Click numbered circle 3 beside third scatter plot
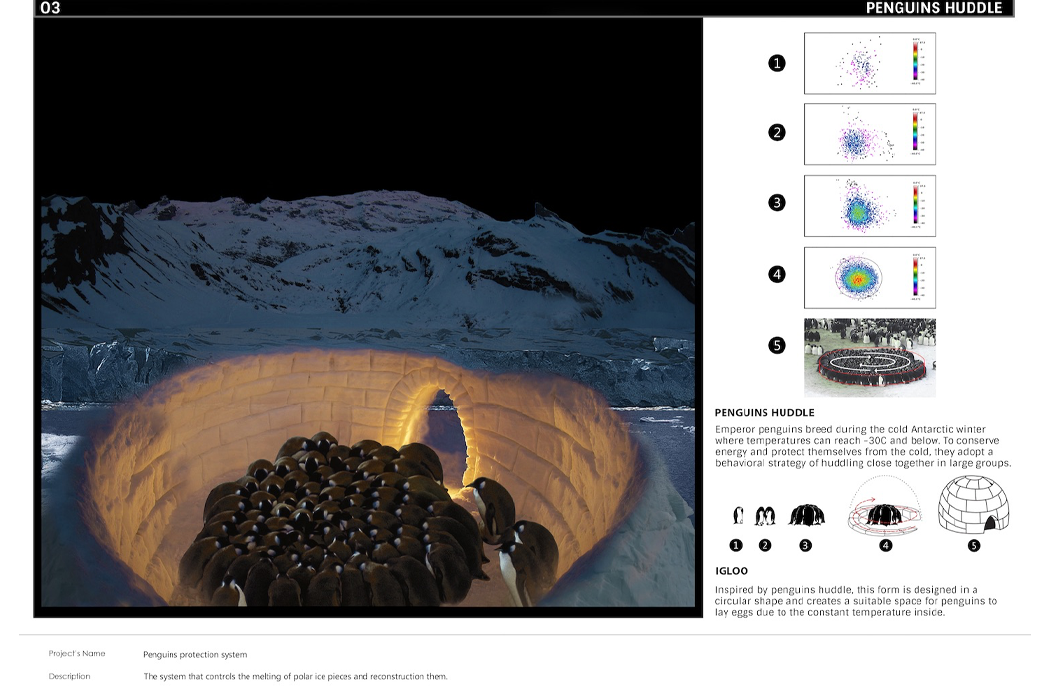 777,203
